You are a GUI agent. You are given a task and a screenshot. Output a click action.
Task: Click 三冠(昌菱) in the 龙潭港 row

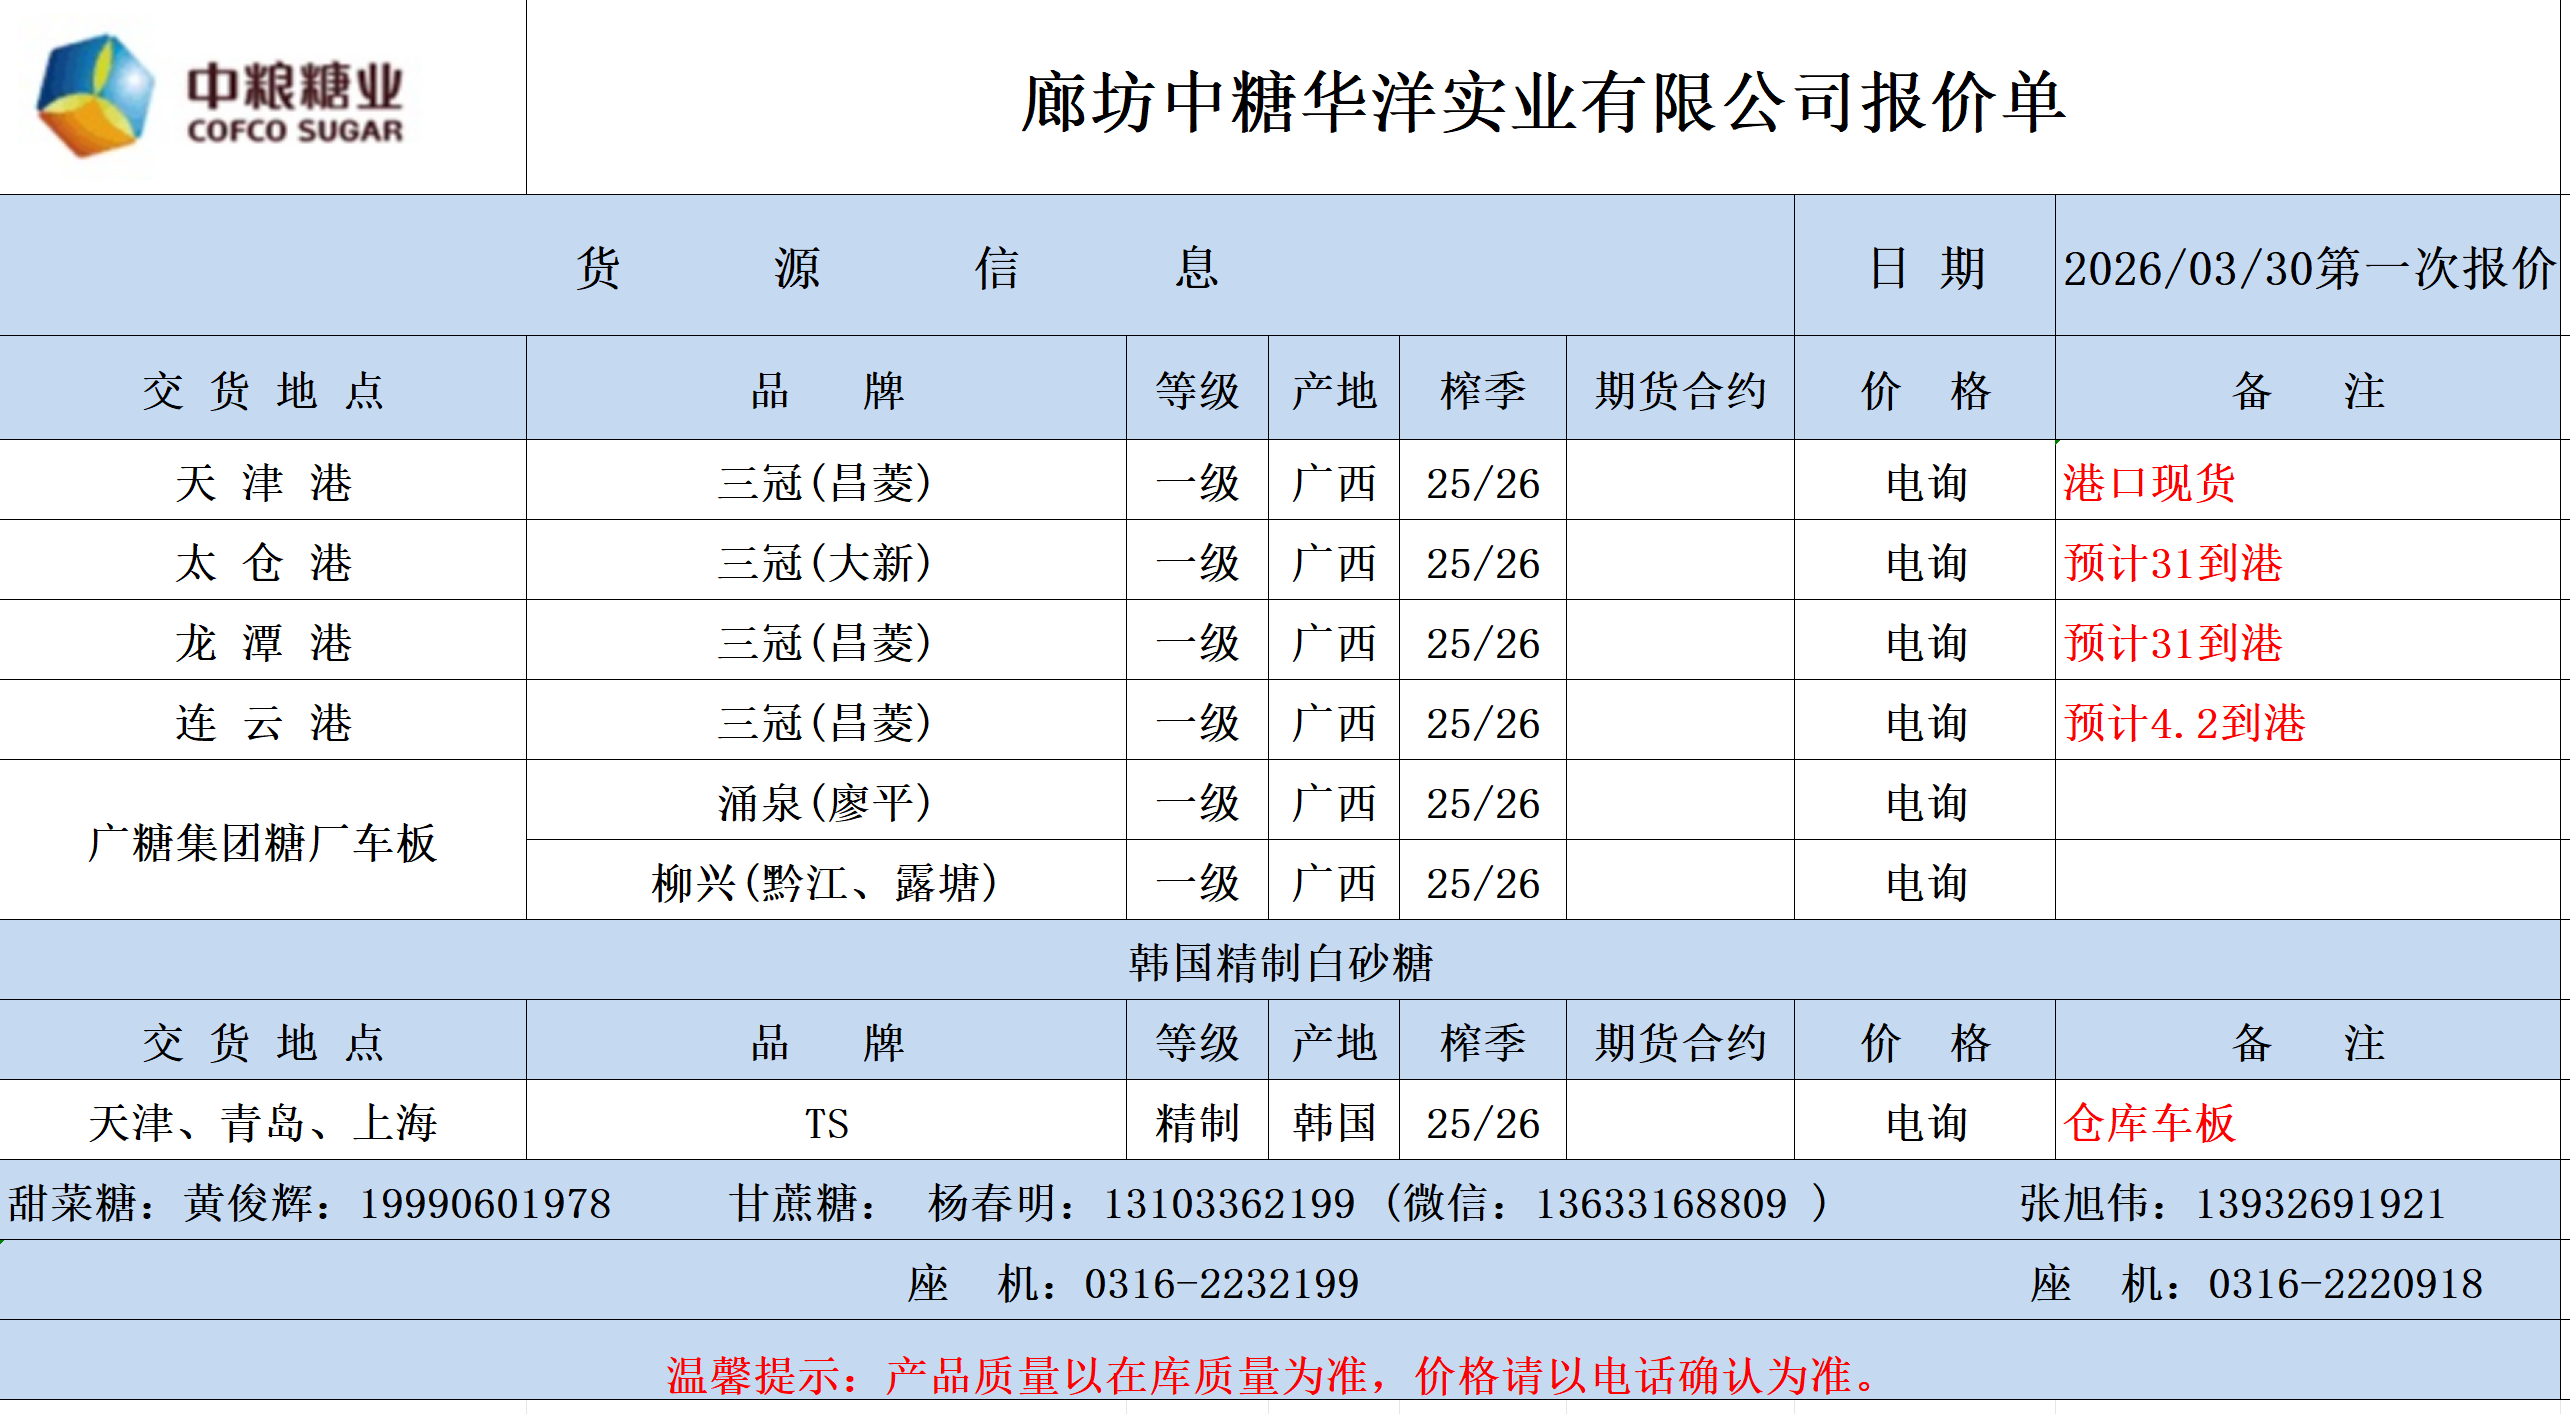click(826, 642)
